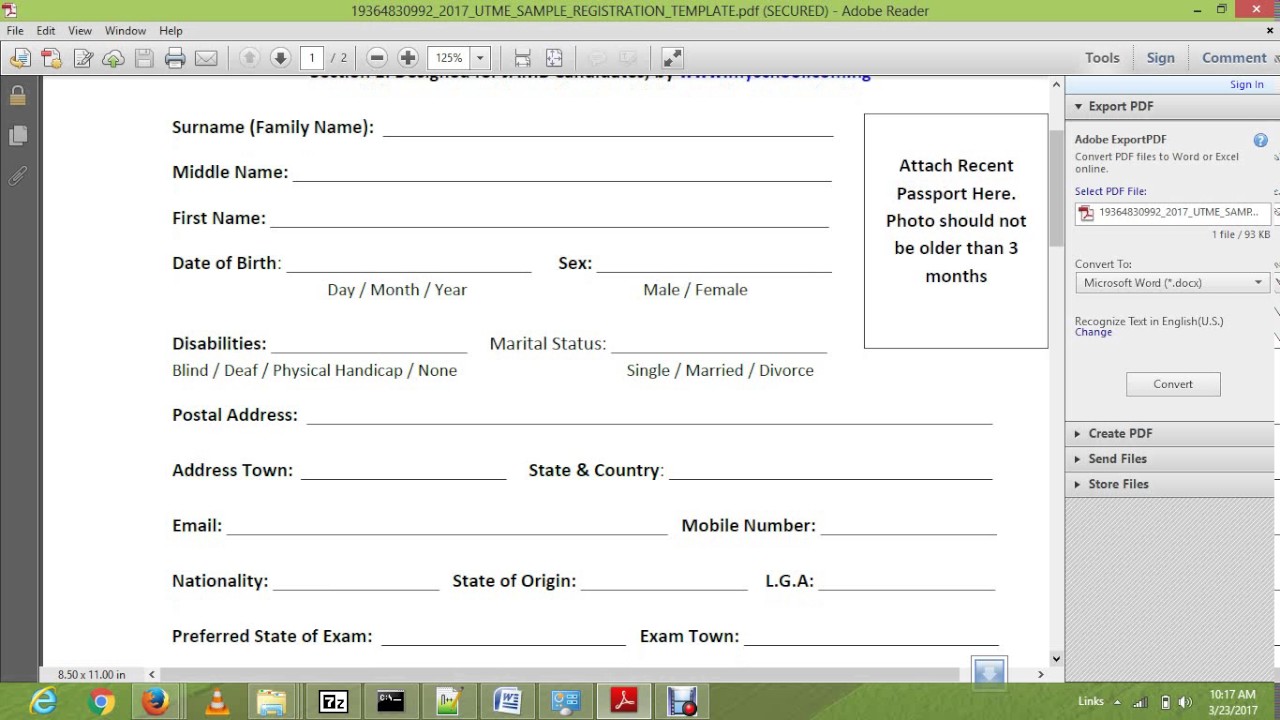The image size is (1280, 720).
Task: Open the Edit menu
Action: click(x=46, y=31)
